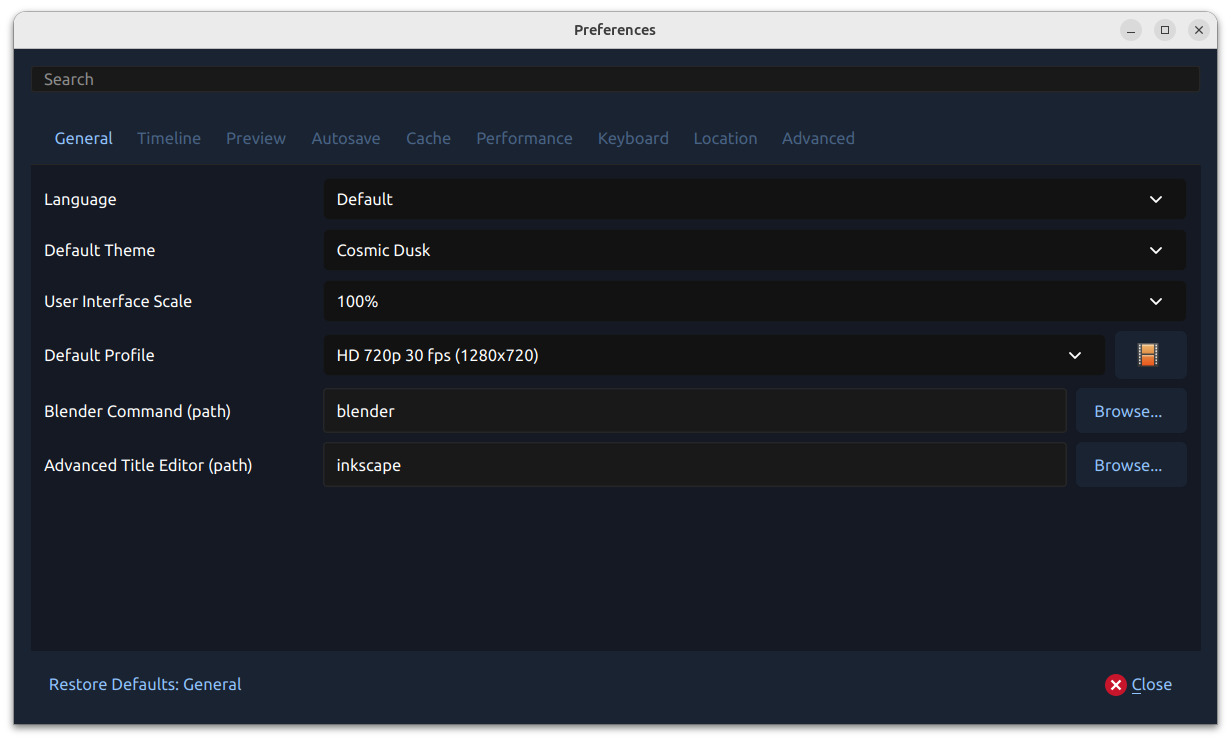Open the User Interface Scale dropdown
The image size is (1231, 741).
click(x=754, y=301)
